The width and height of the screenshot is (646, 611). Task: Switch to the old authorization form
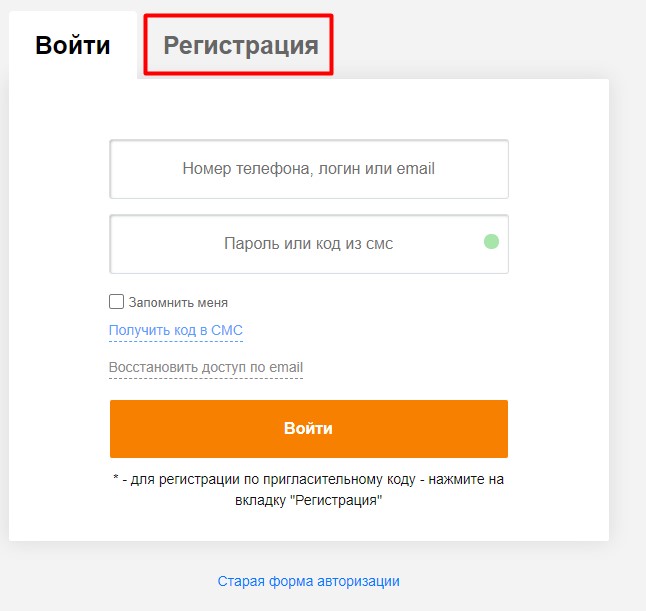pyautogui.click(x=308, y=581)
